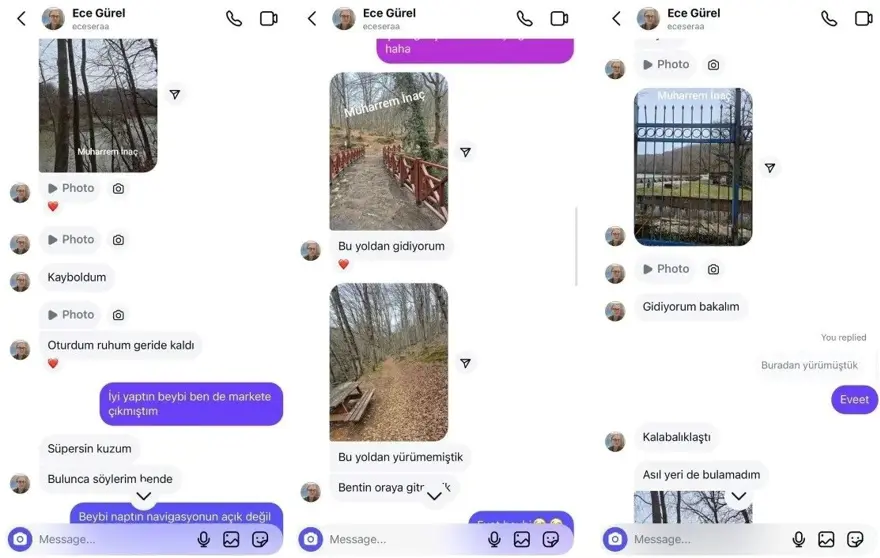The image size is (880, 558).
Task: Open the gallery picker in the right message bar
Action: [826, 539]
